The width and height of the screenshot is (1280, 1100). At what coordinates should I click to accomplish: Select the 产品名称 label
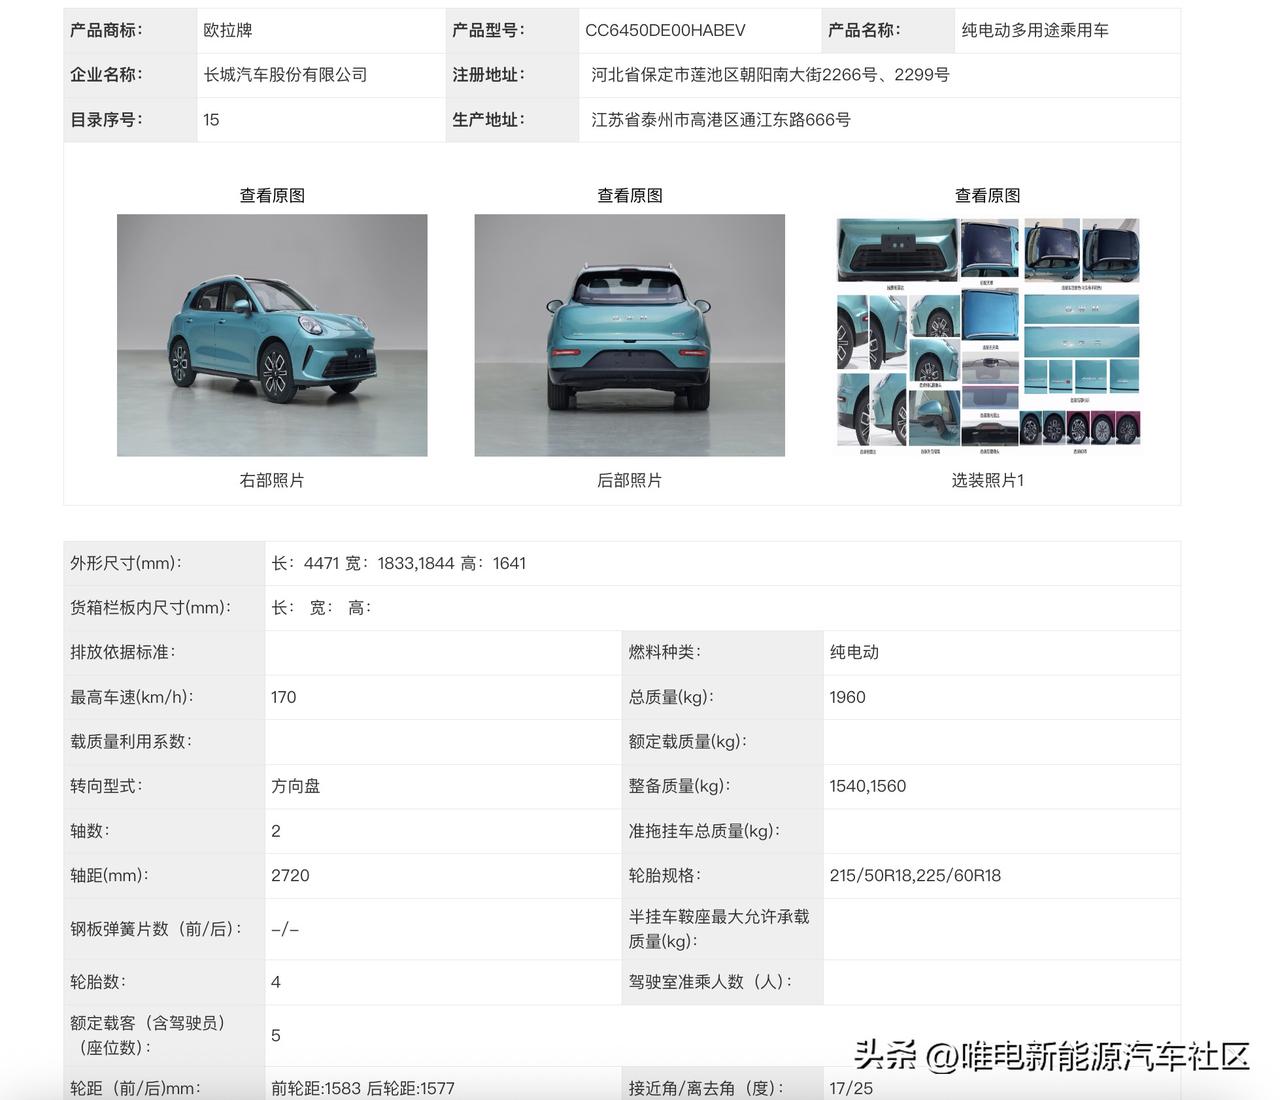(x=864, y=30)
